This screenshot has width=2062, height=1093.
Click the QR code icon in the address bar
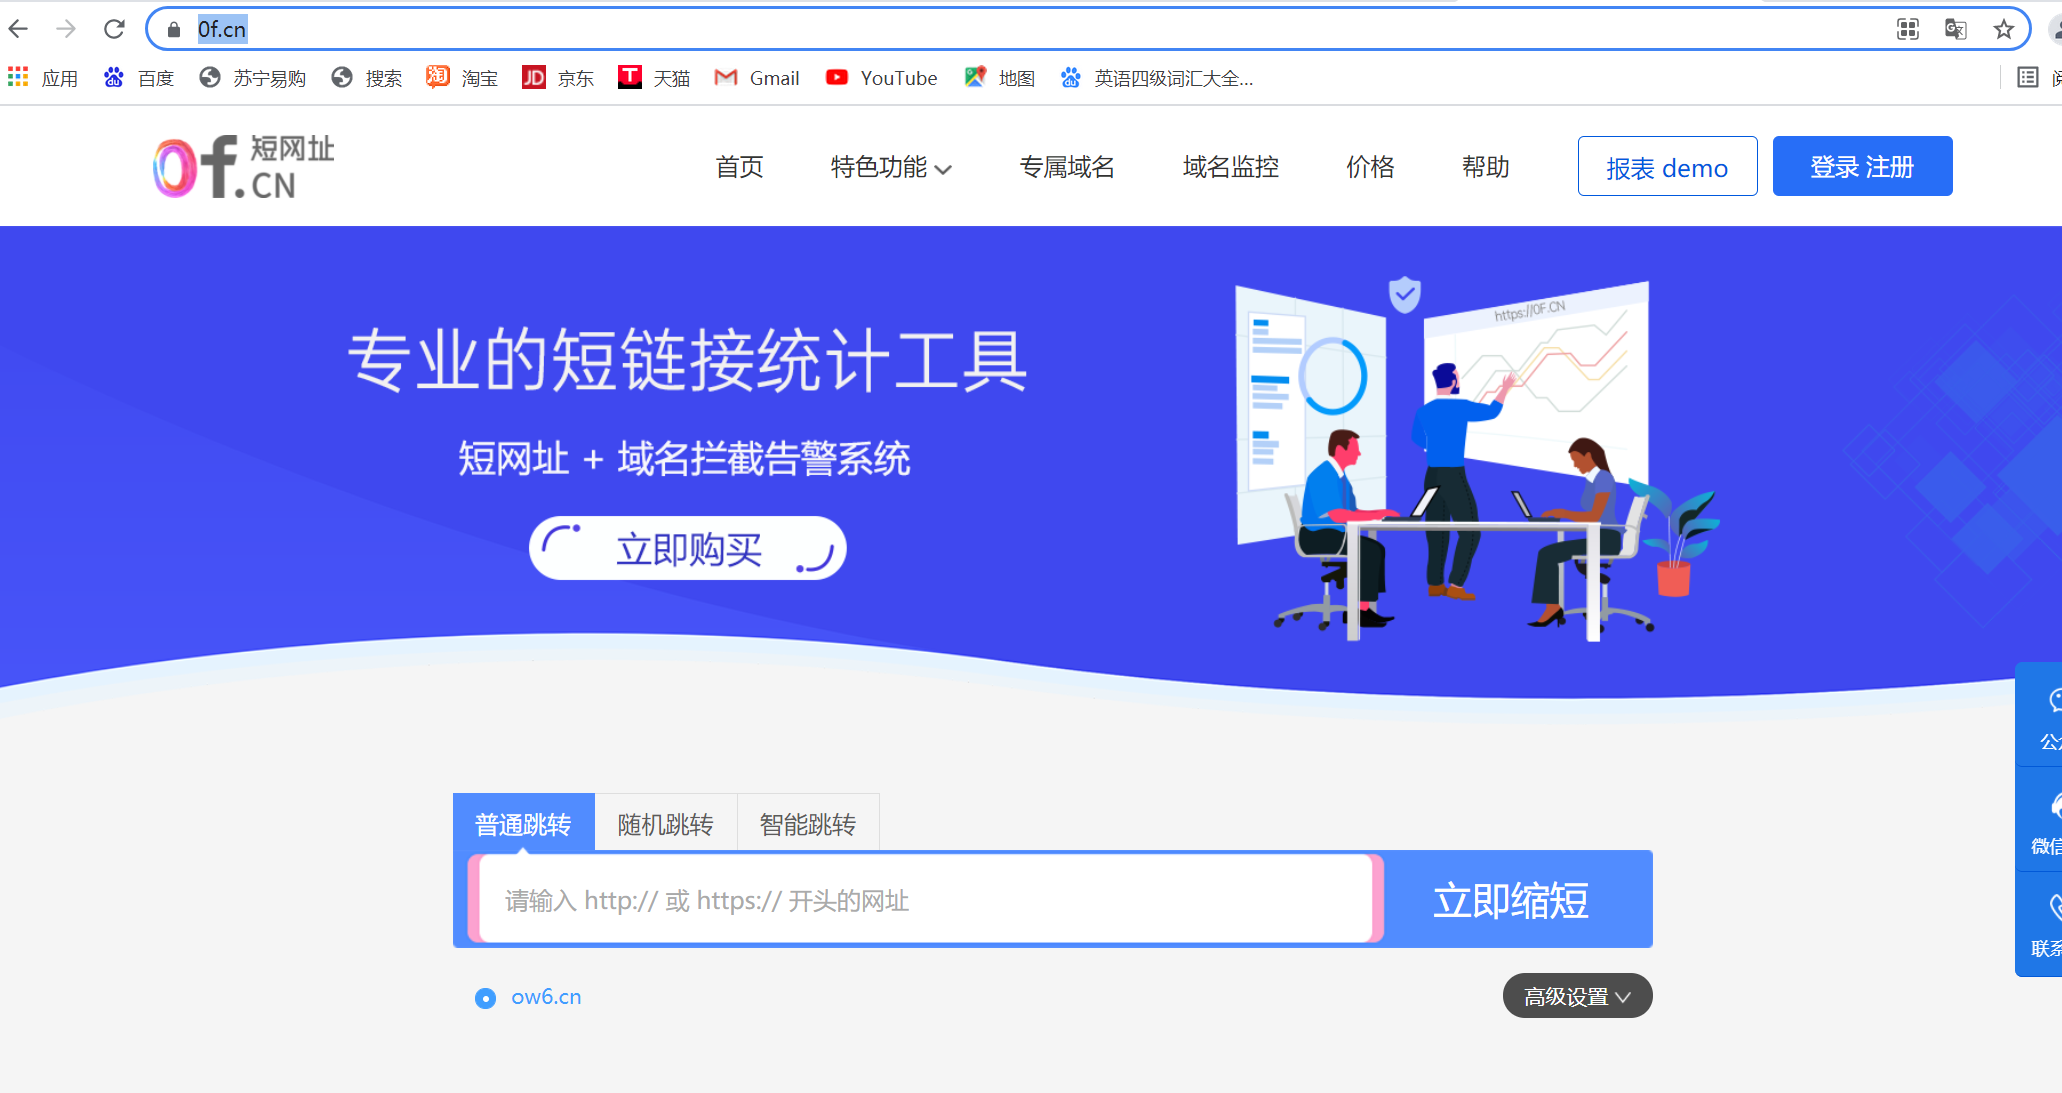(1908, 29)
